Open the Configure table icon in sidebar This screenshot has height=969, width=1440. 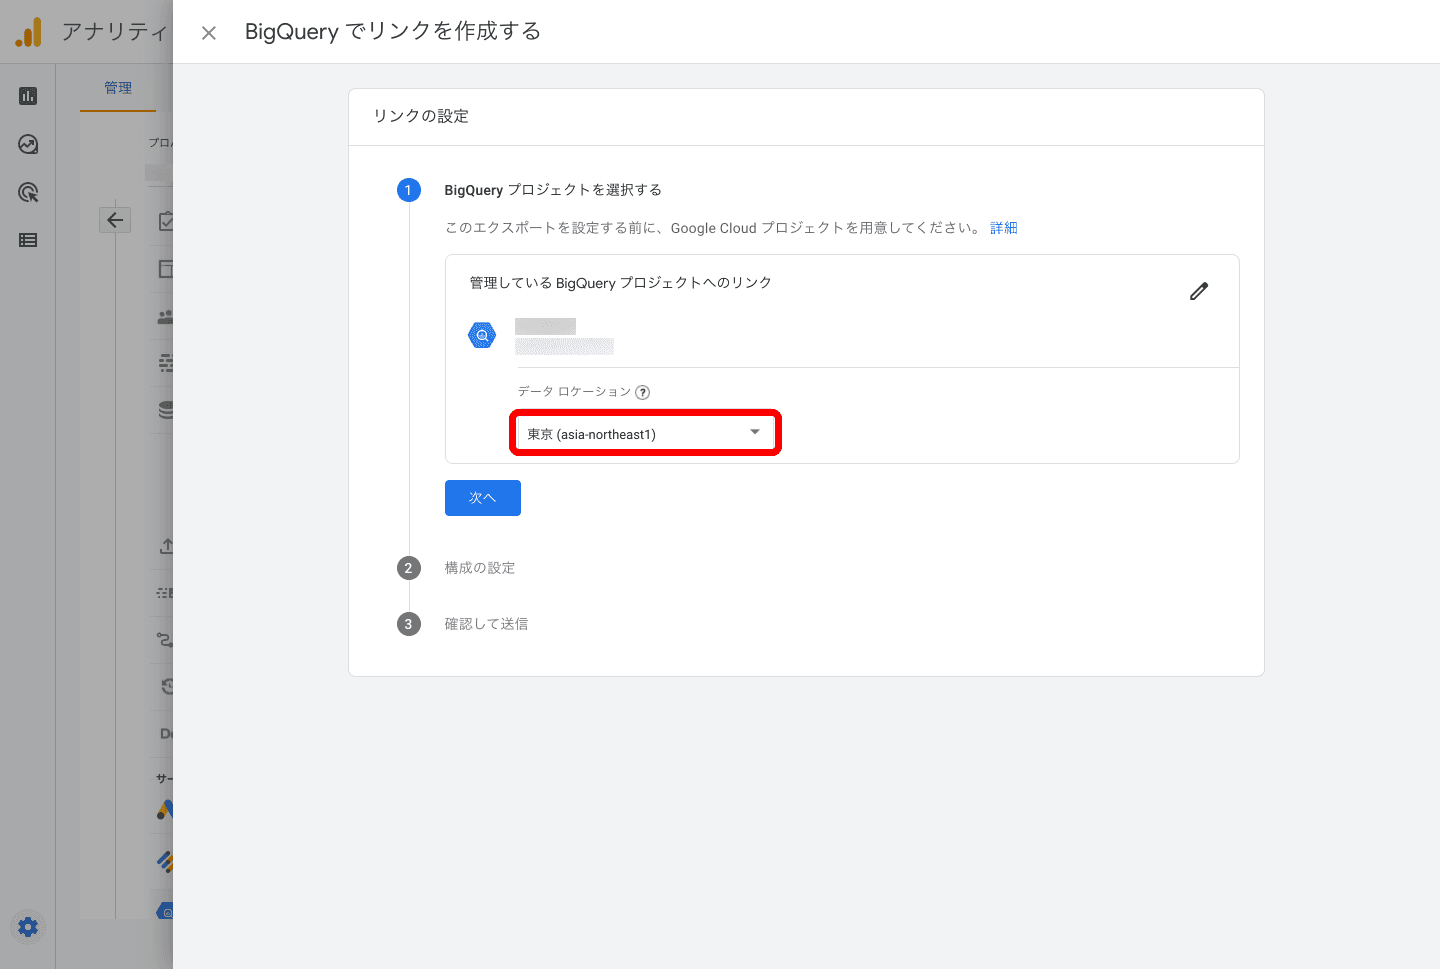point(28,240)
